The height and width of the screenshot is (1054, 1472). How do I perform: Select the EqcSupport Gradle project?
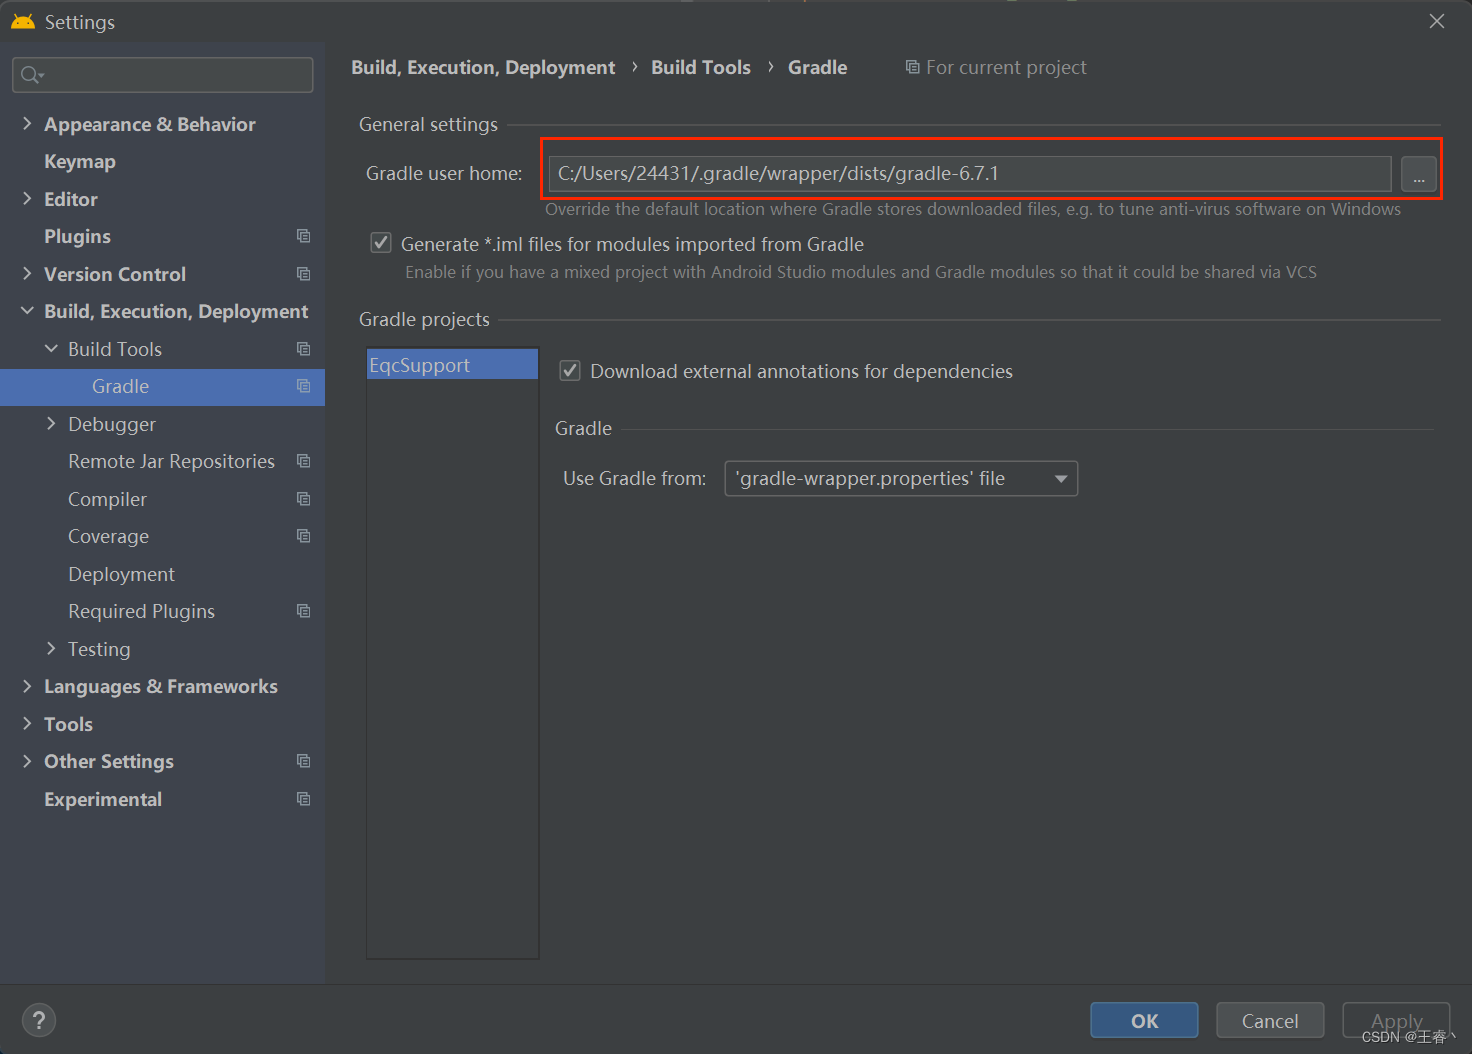tap(452, 365)
